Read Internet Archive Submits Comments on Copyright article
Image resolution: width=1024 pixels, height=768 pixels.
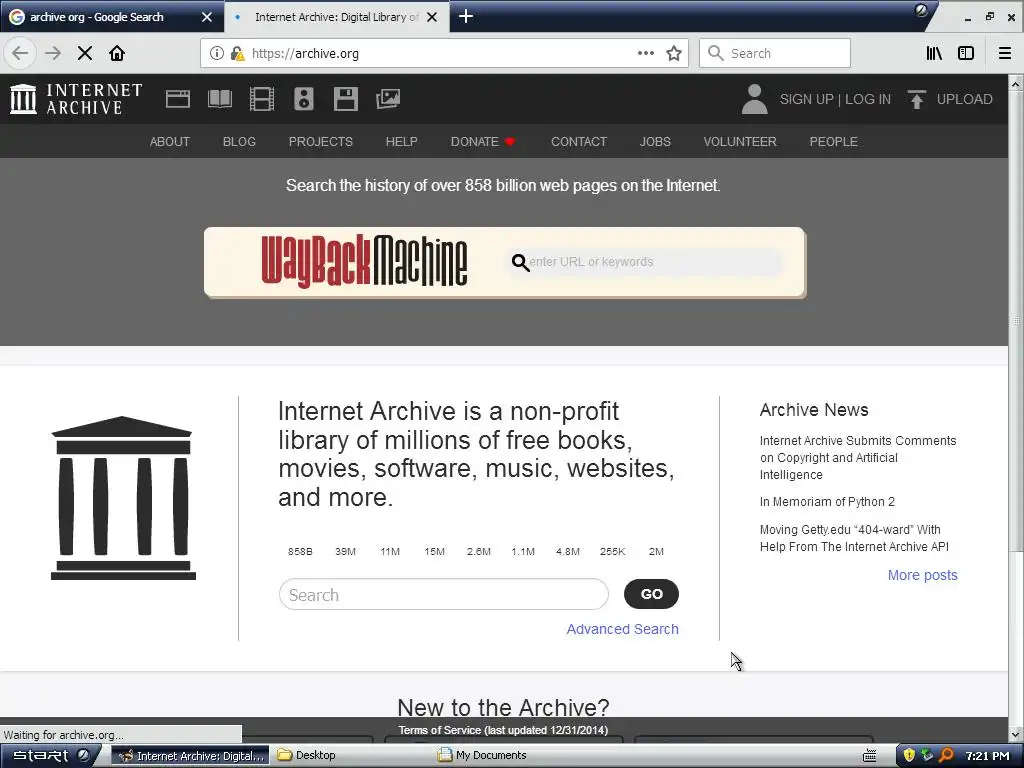point(857,458)
